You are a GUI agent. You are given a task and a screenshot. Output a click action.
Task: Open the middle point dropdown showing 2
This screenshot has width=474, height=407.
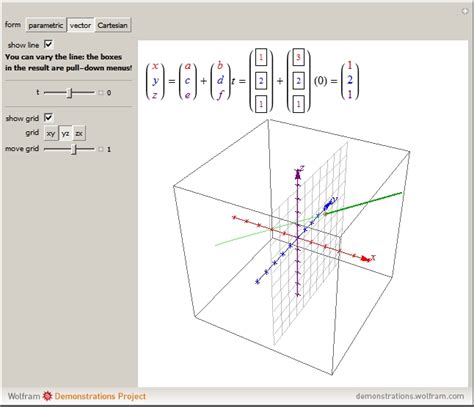coord(261,81)
